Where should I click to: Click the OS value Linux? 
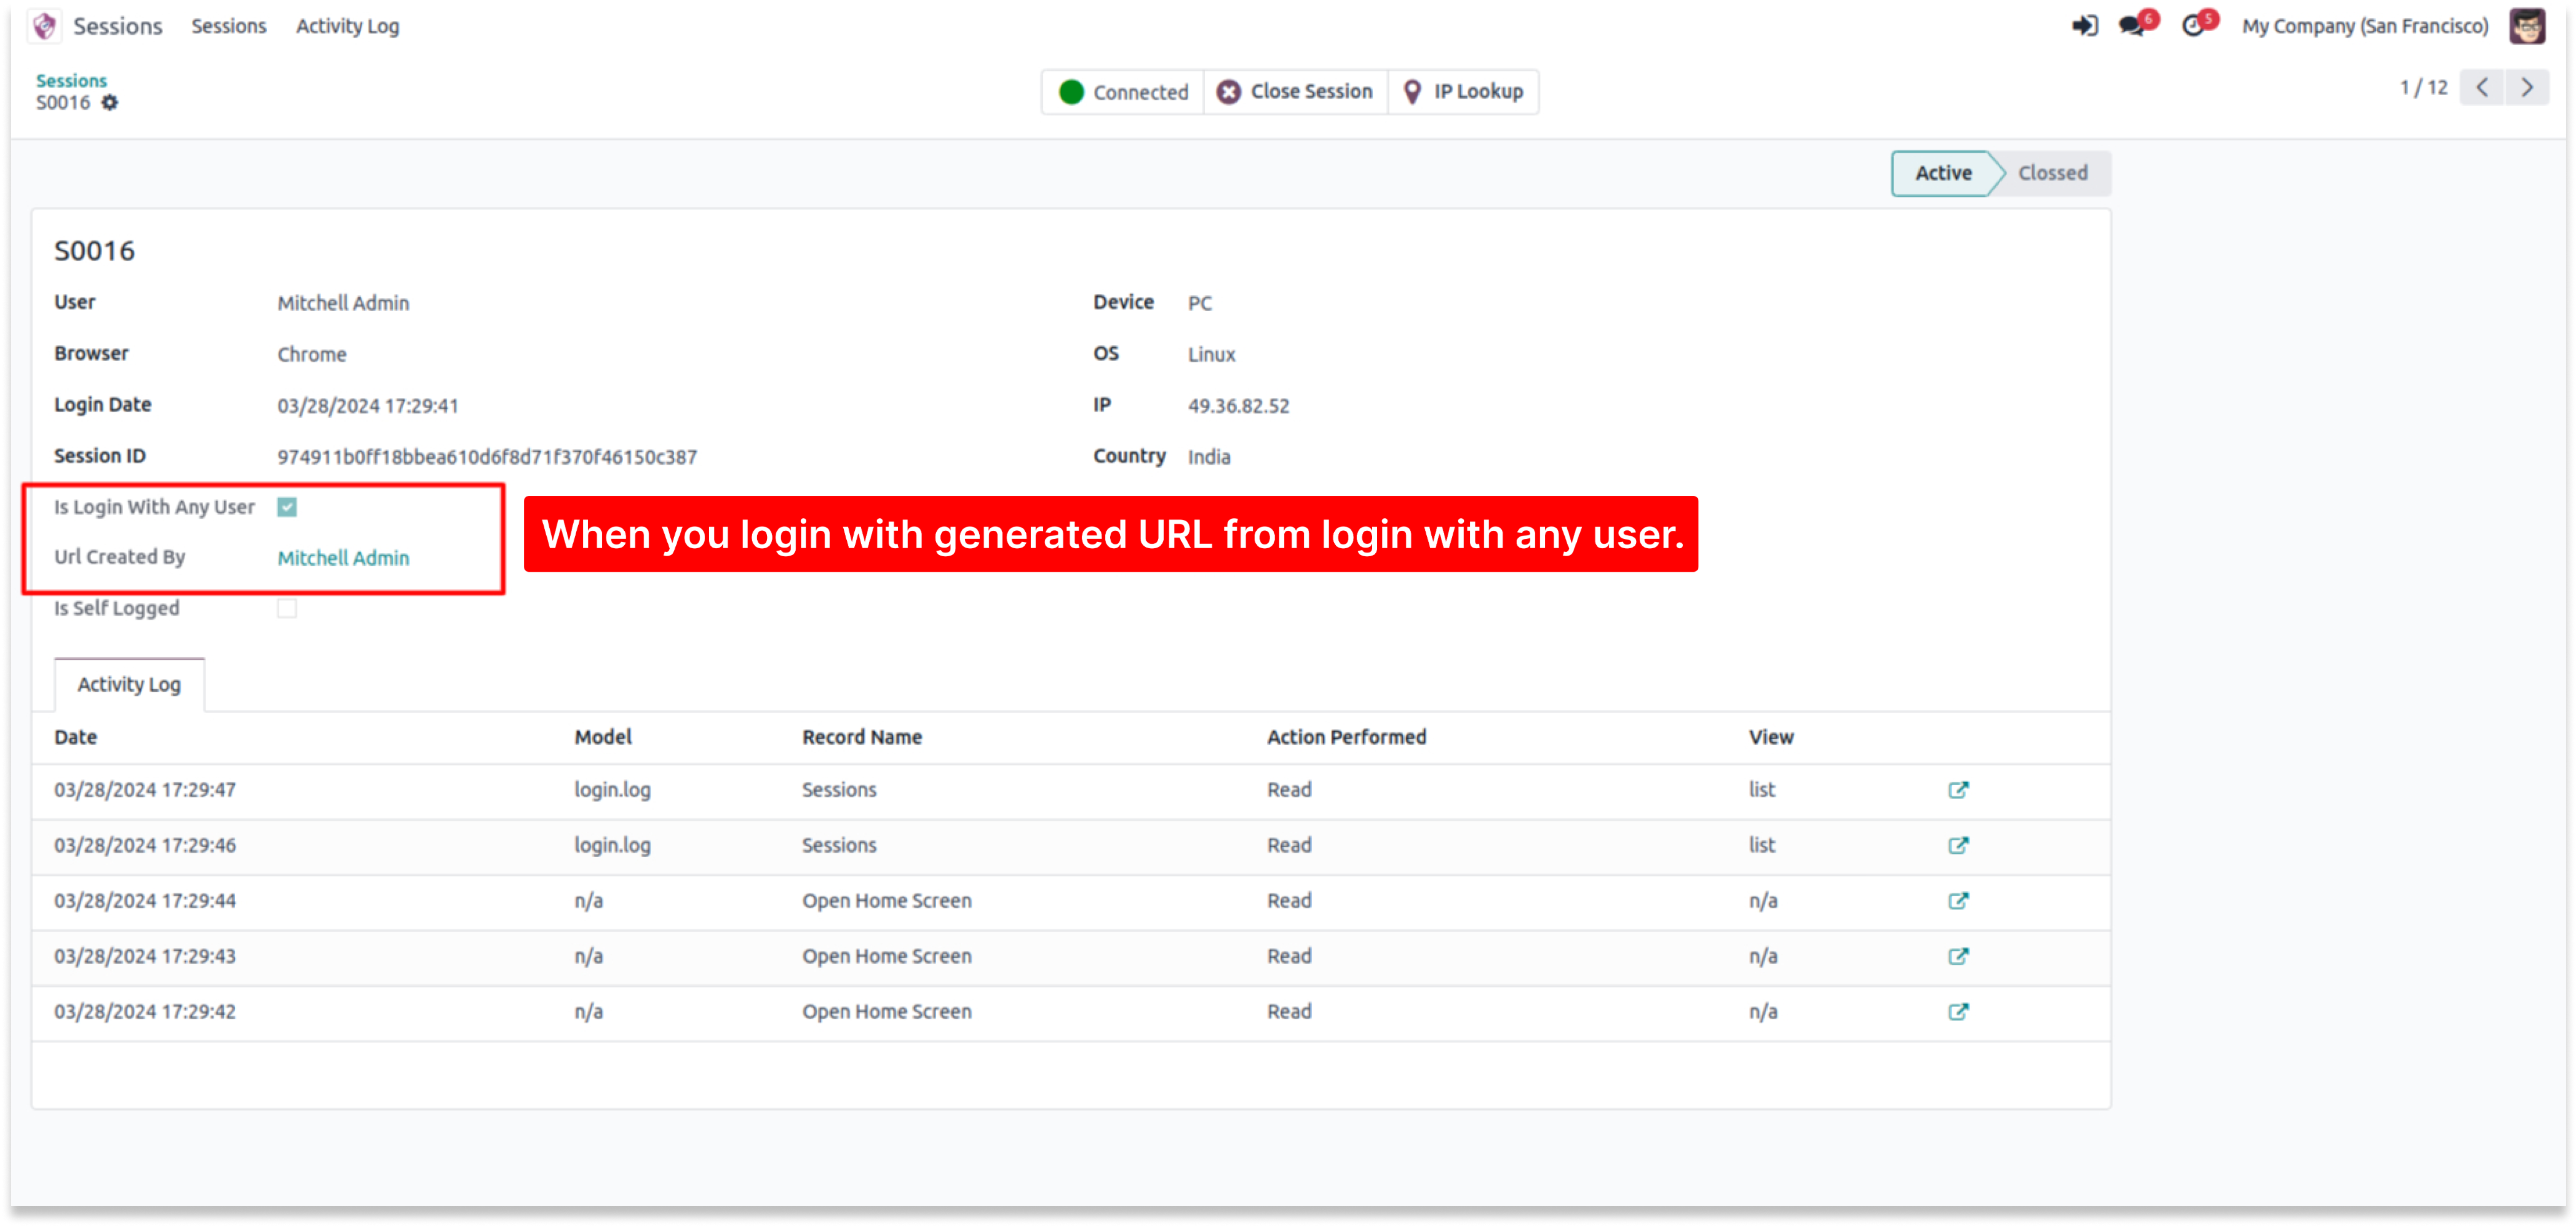[1211, 355]
